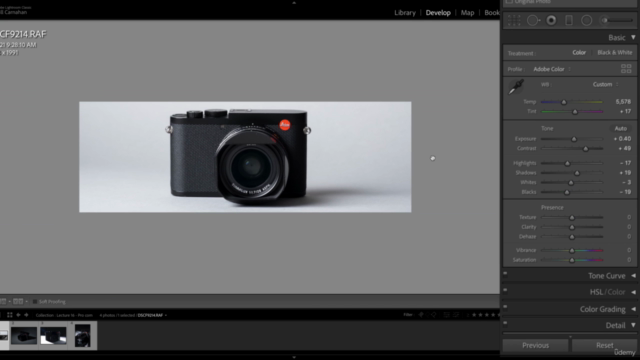Click the Whites slider handle
This screenshot has width=640, height=360.
tap(571, 182)
